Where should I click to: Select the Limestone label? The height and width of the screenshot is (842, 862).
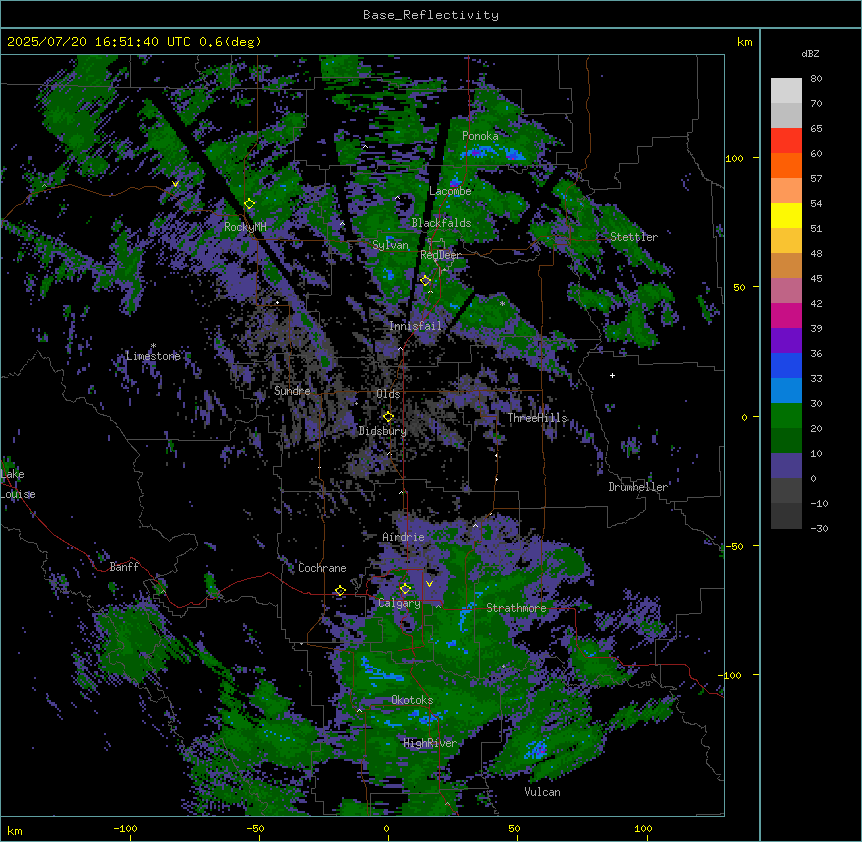coord(153,356)
